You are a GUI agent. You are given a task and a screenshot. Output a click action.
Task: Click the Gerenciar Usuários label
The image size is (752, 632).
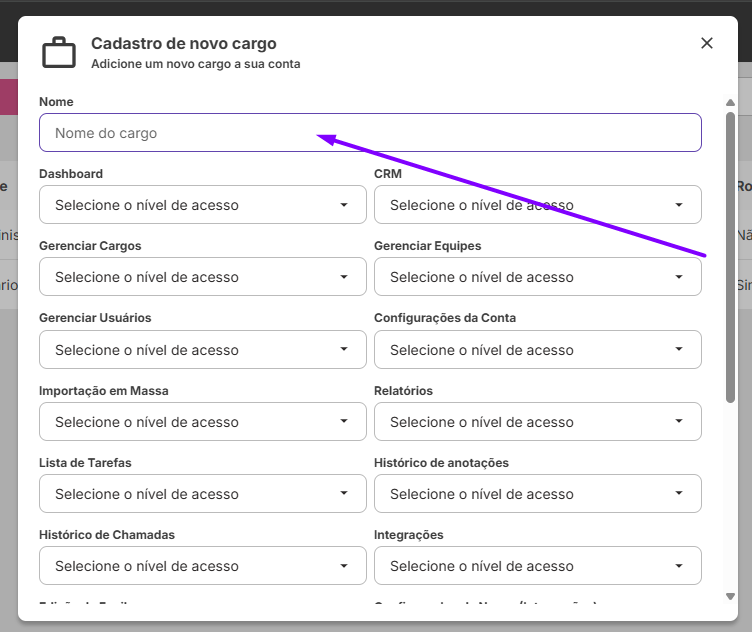95,317
